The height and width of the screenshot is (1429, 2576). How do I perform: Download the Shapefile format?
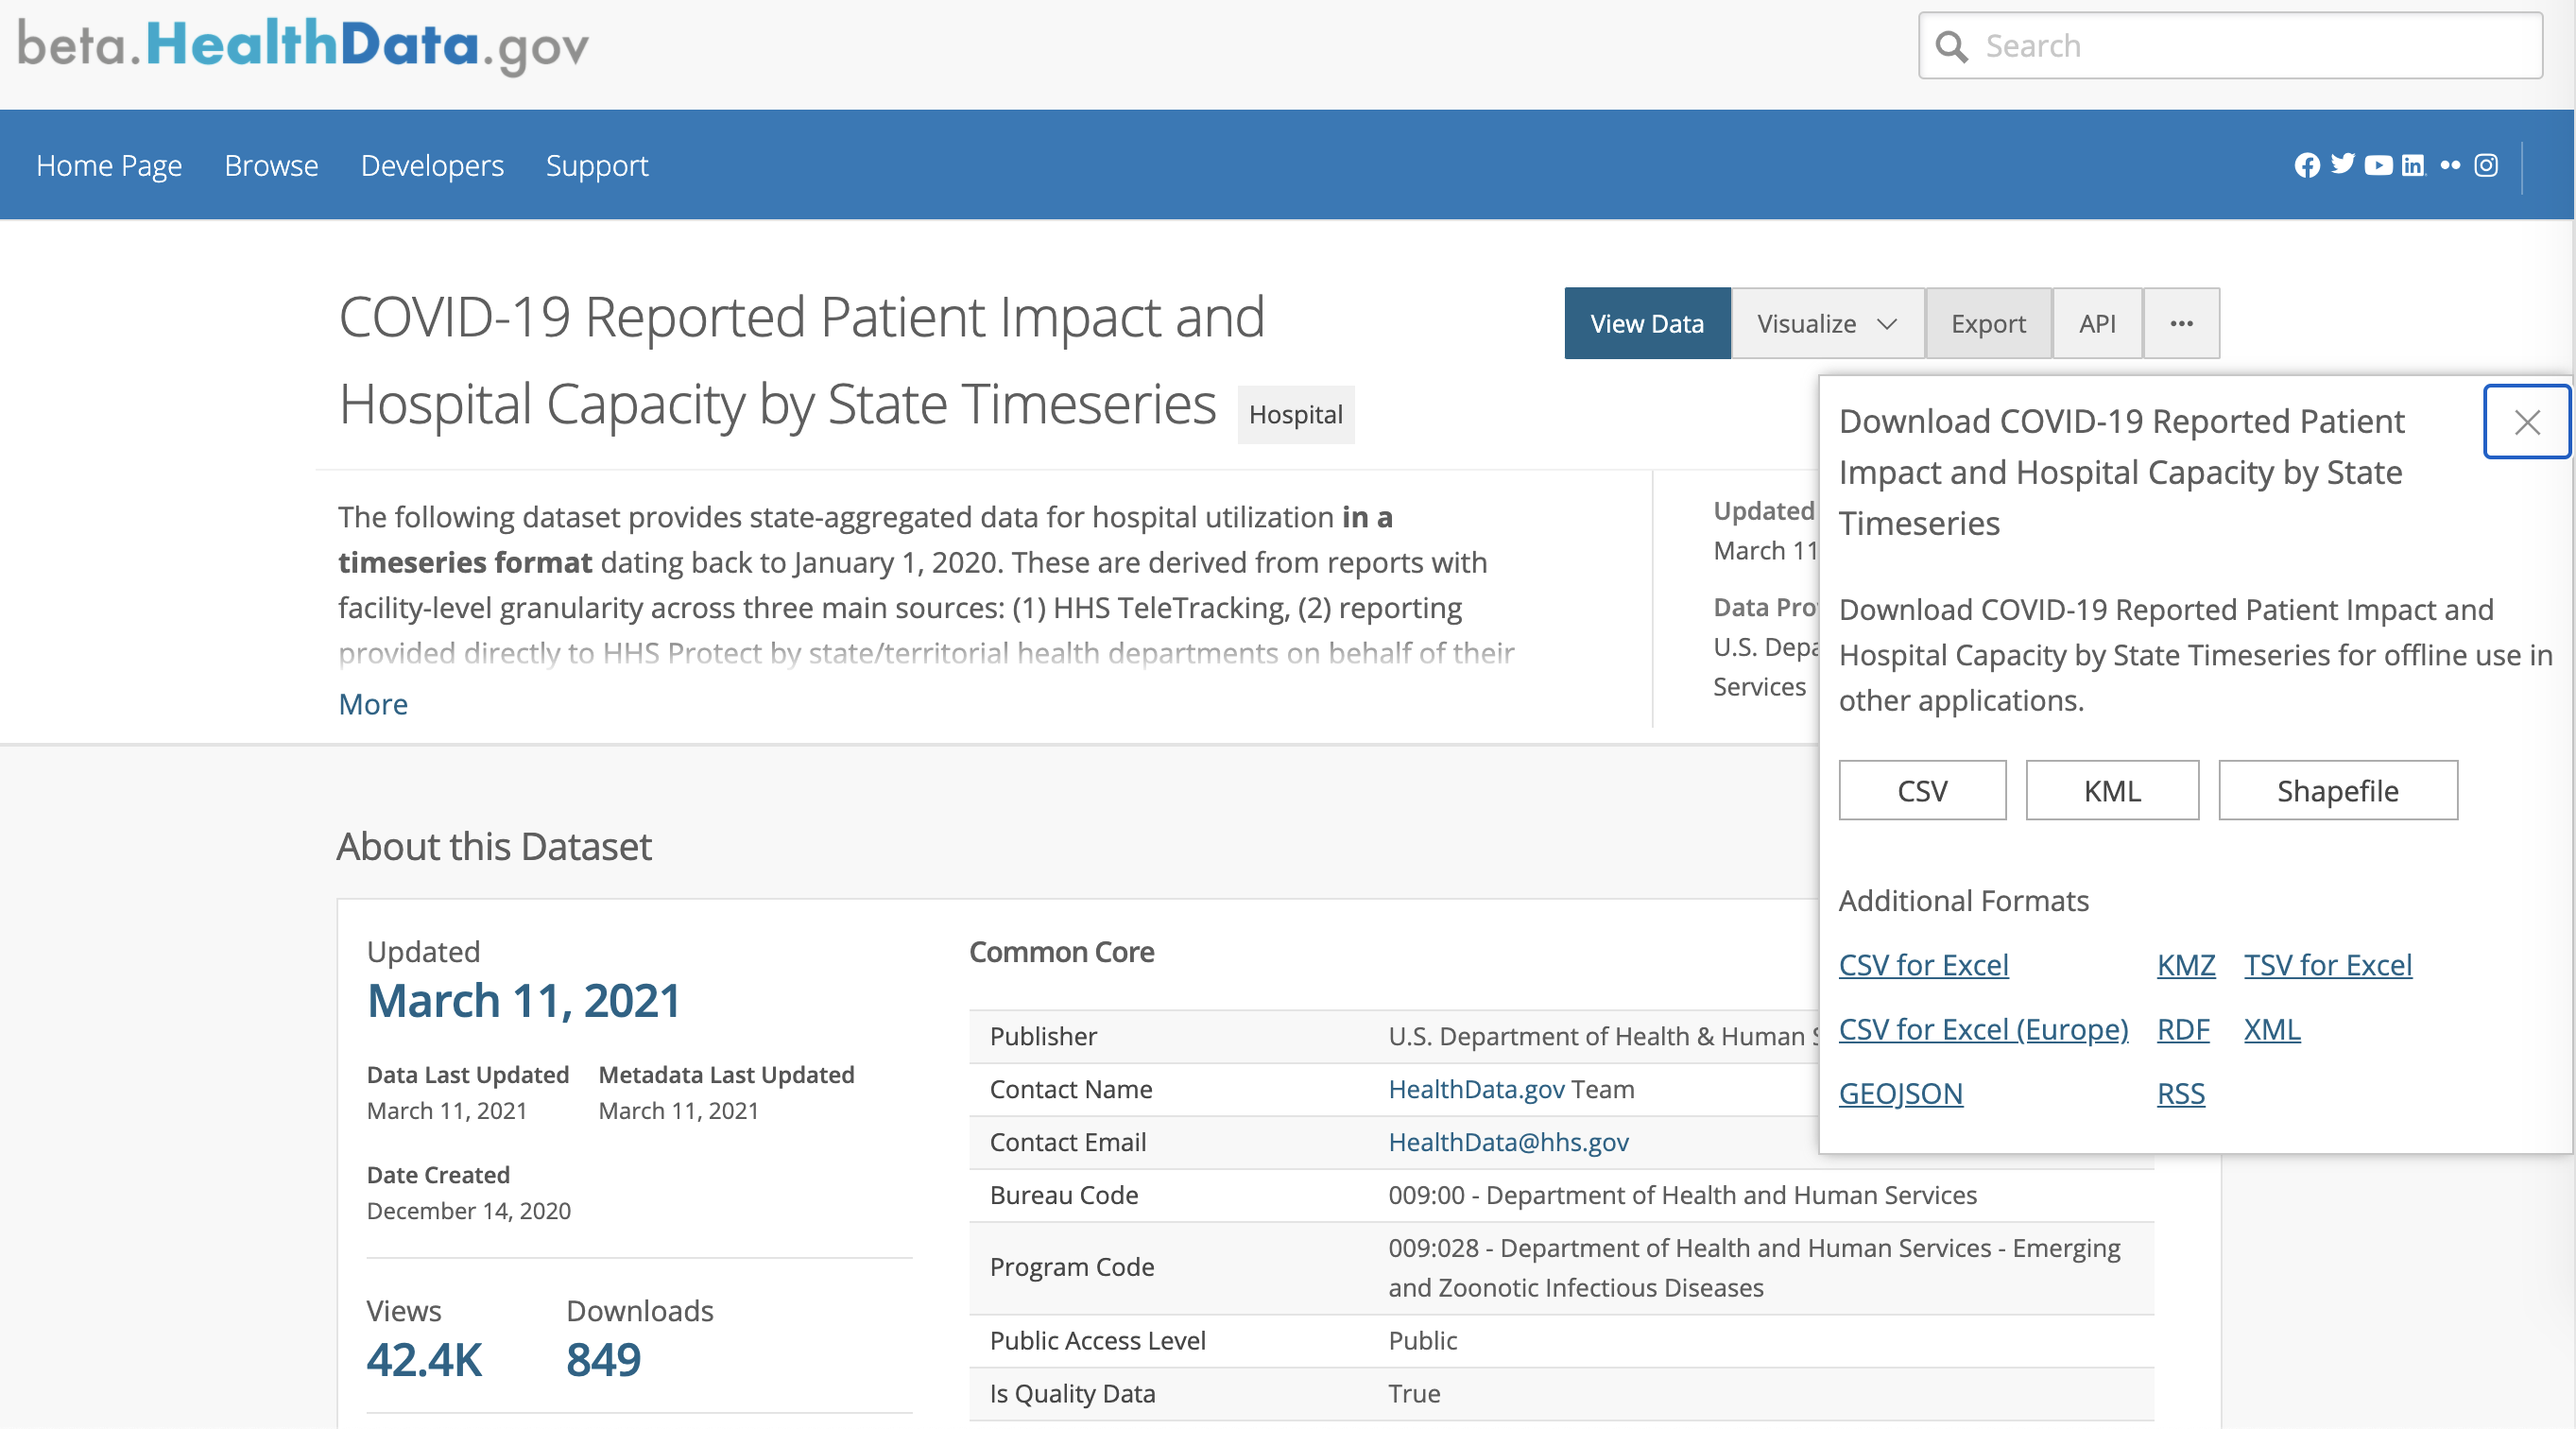pyautogui.click(x=2337, y=791)
